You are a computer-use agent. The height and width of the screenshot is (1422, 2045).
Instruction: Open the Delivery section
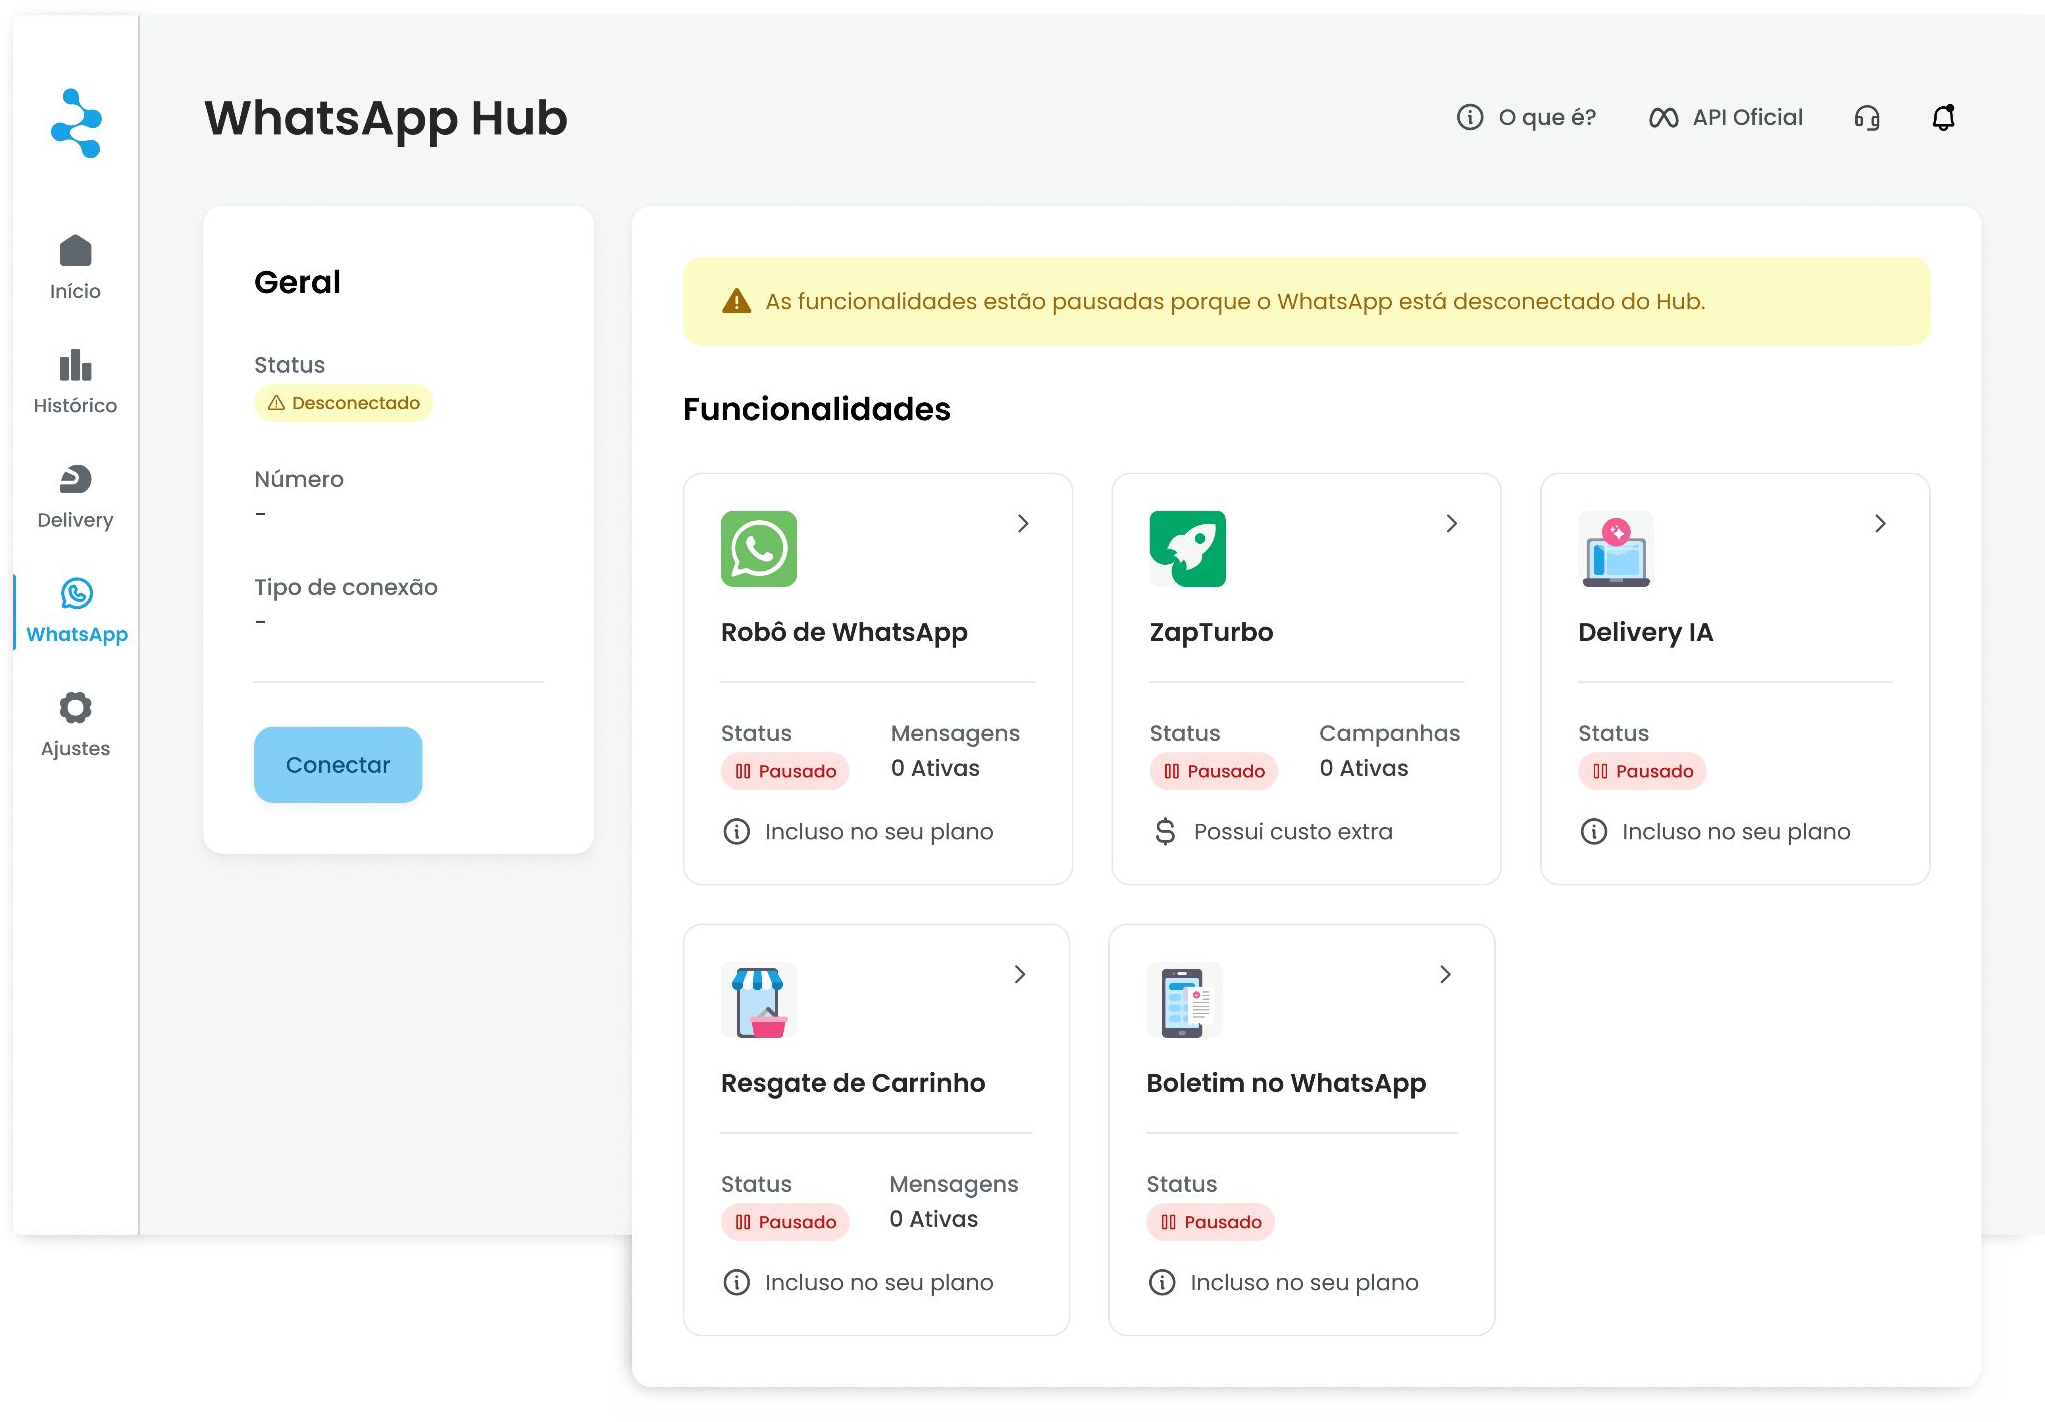tap(75, 497)
